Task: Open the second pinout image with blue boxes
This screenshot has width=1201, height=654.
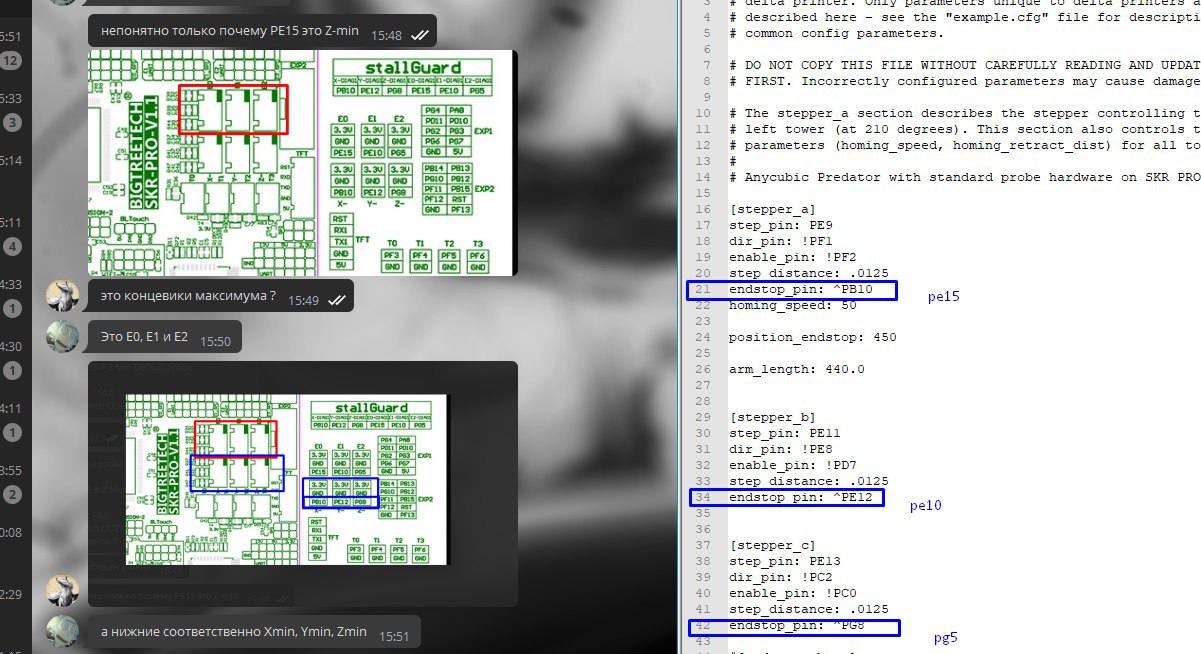Action: coord(303,484)
